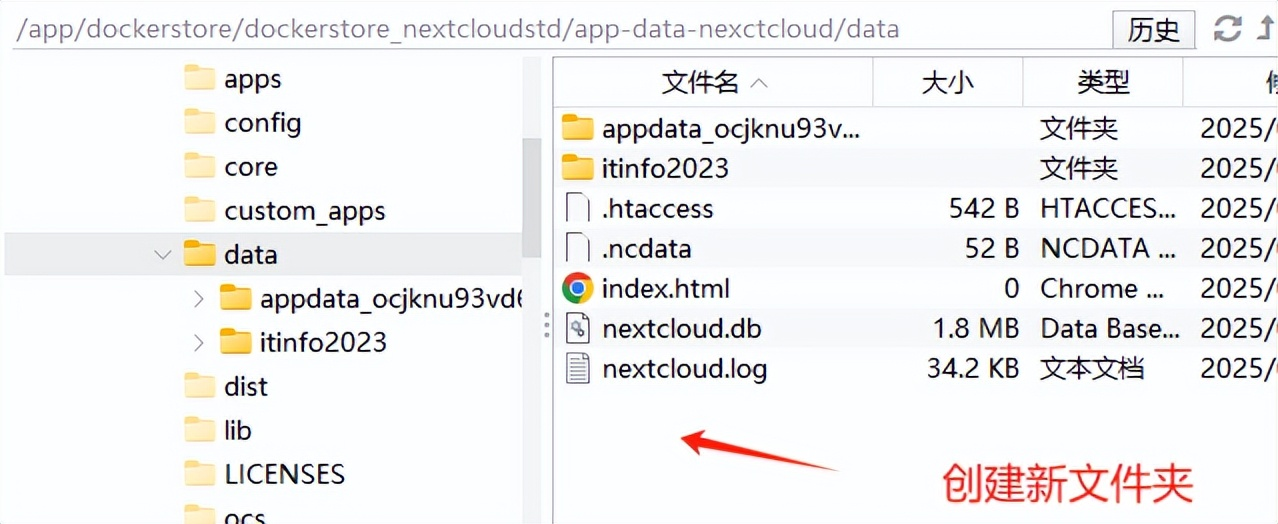1278x524 pixels.
Task: Select the appdata_ocjknu93v... file name
Action: (x=731, y=129)
